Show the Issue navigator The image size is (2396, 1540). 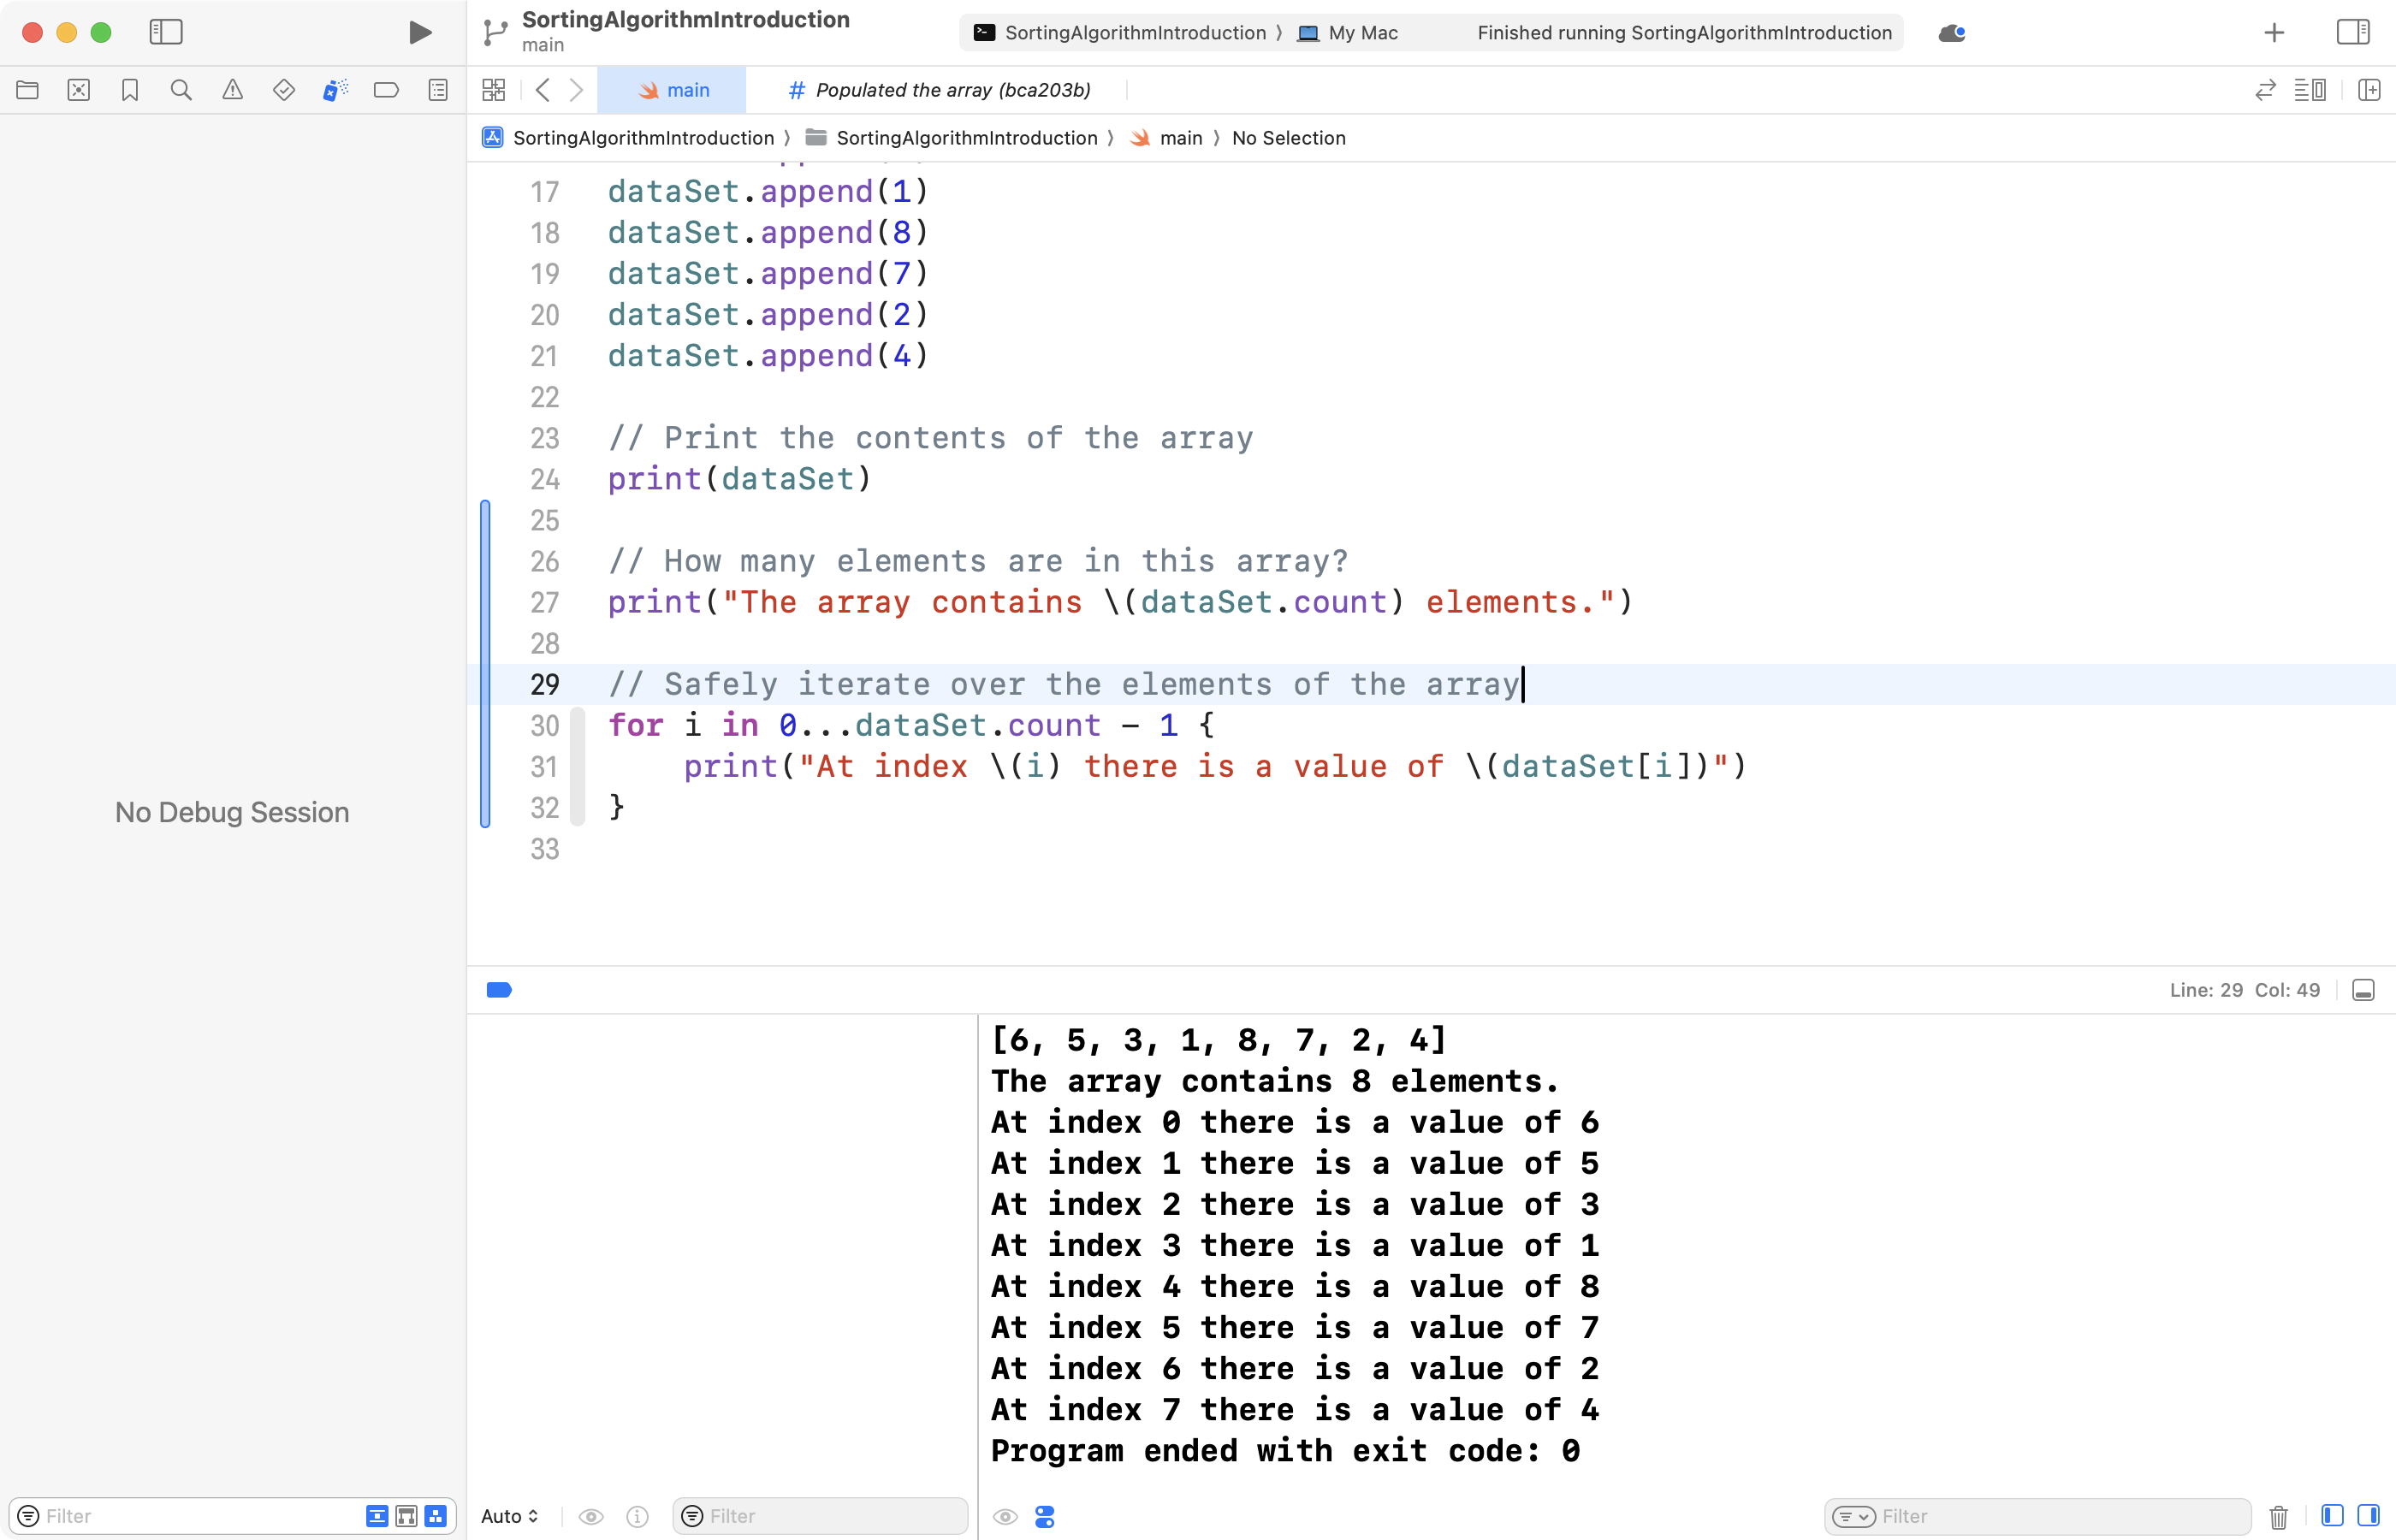click(232, 89)
